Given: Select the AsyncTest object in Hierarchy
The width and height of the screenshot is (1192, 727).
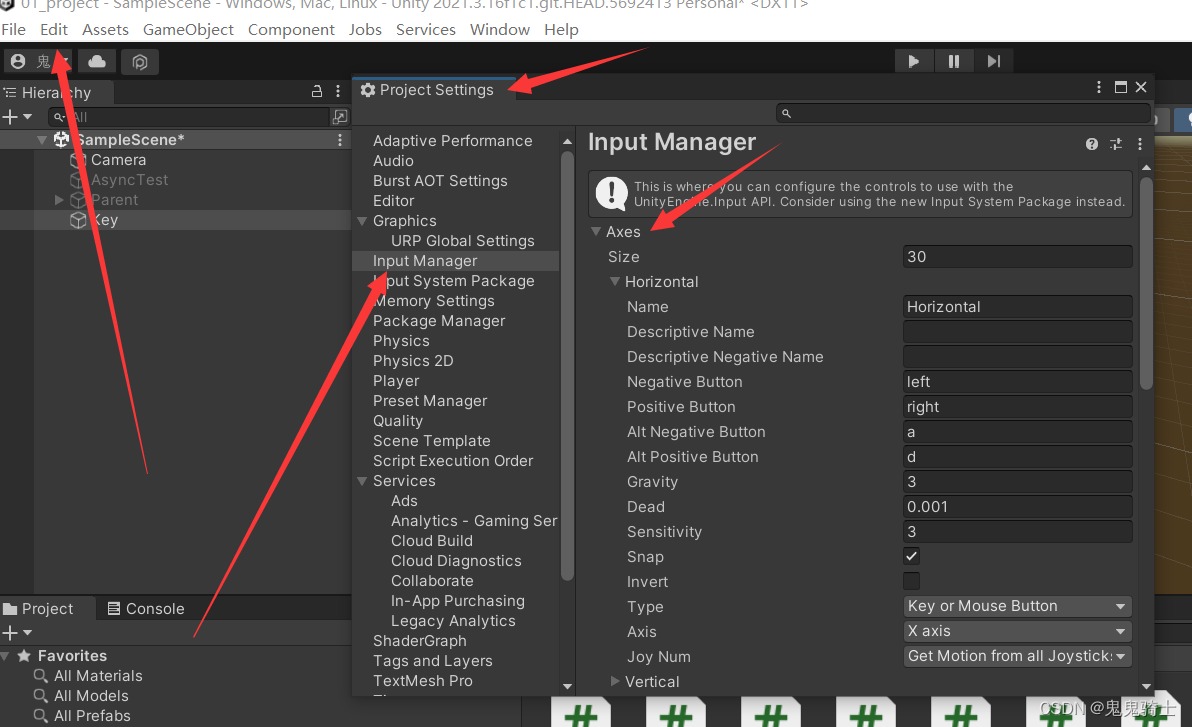Looking at the screenshot, I should pos(129,180).
